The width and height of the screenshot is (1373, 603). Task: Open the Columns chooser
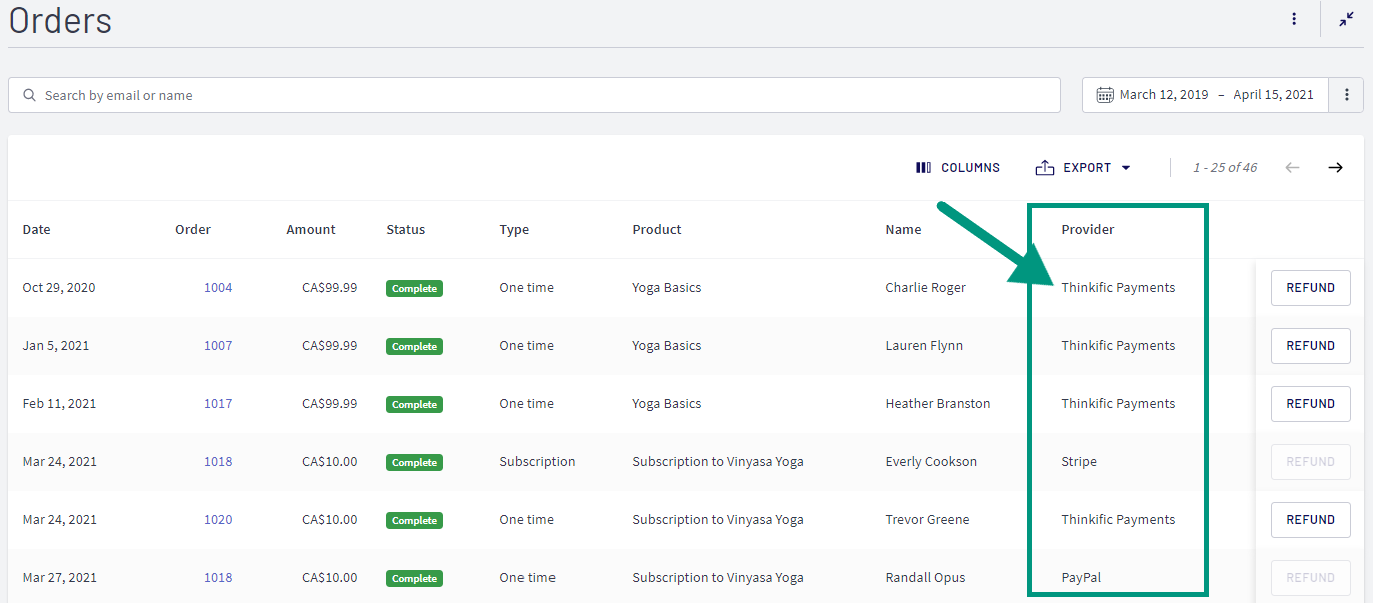click(x=957, y=168)
